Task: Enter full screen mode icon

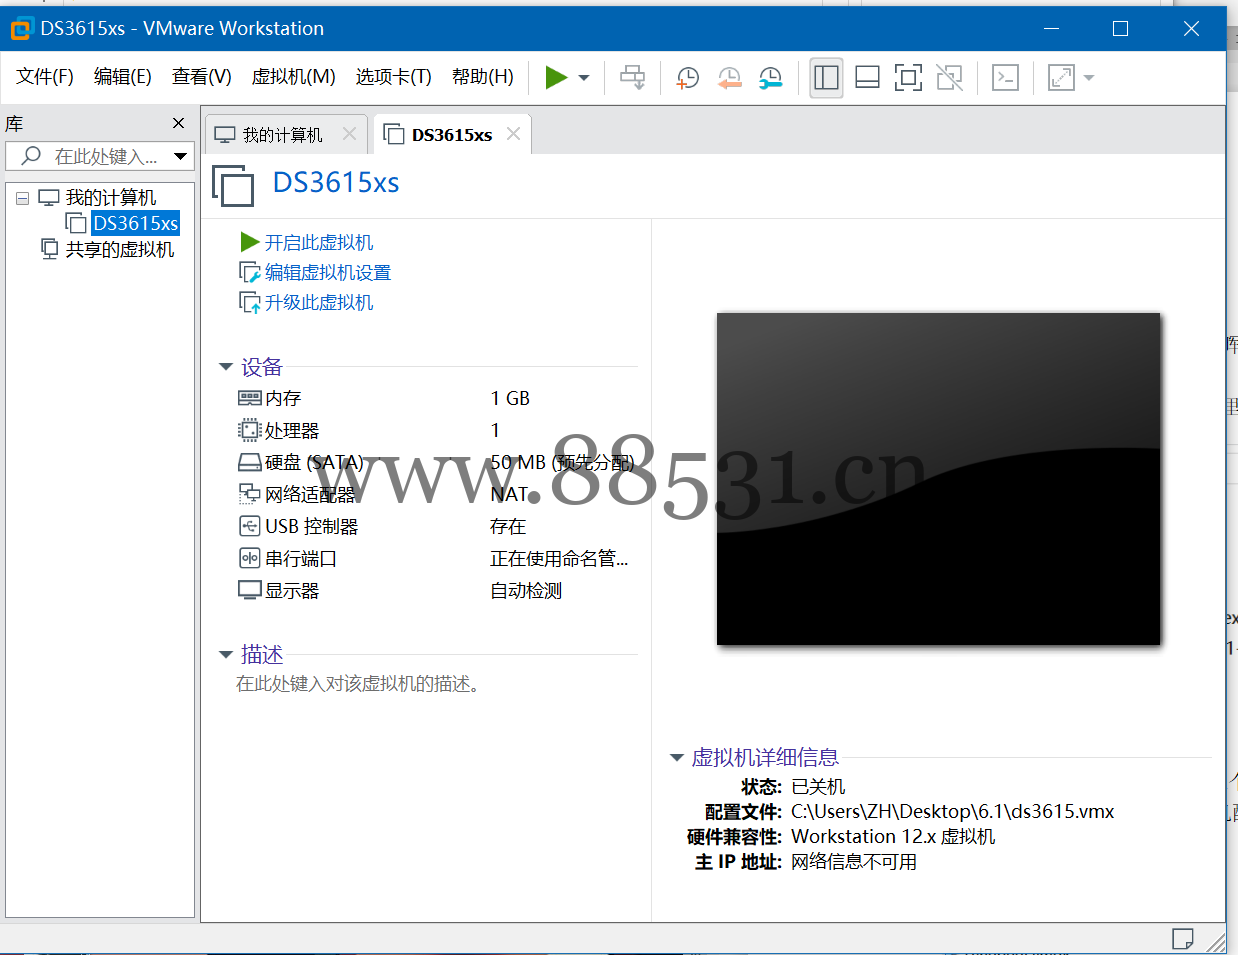Action: (908, 77)
